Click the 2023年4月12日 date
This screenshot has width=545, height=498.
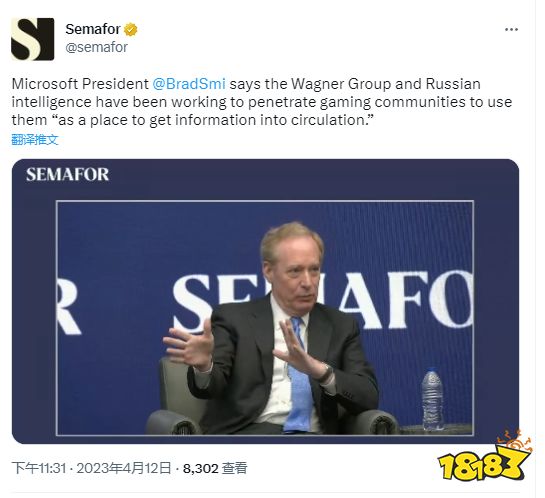124,468
